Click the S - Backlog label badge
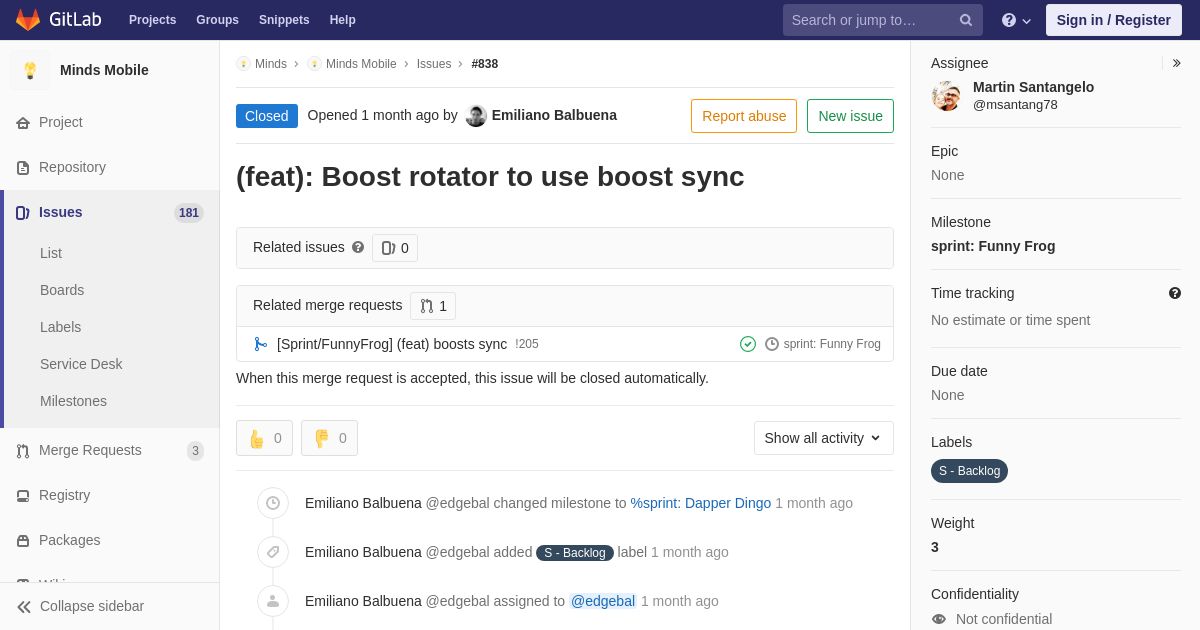This screenshot has width=1200, height=630. click(969, 471)
